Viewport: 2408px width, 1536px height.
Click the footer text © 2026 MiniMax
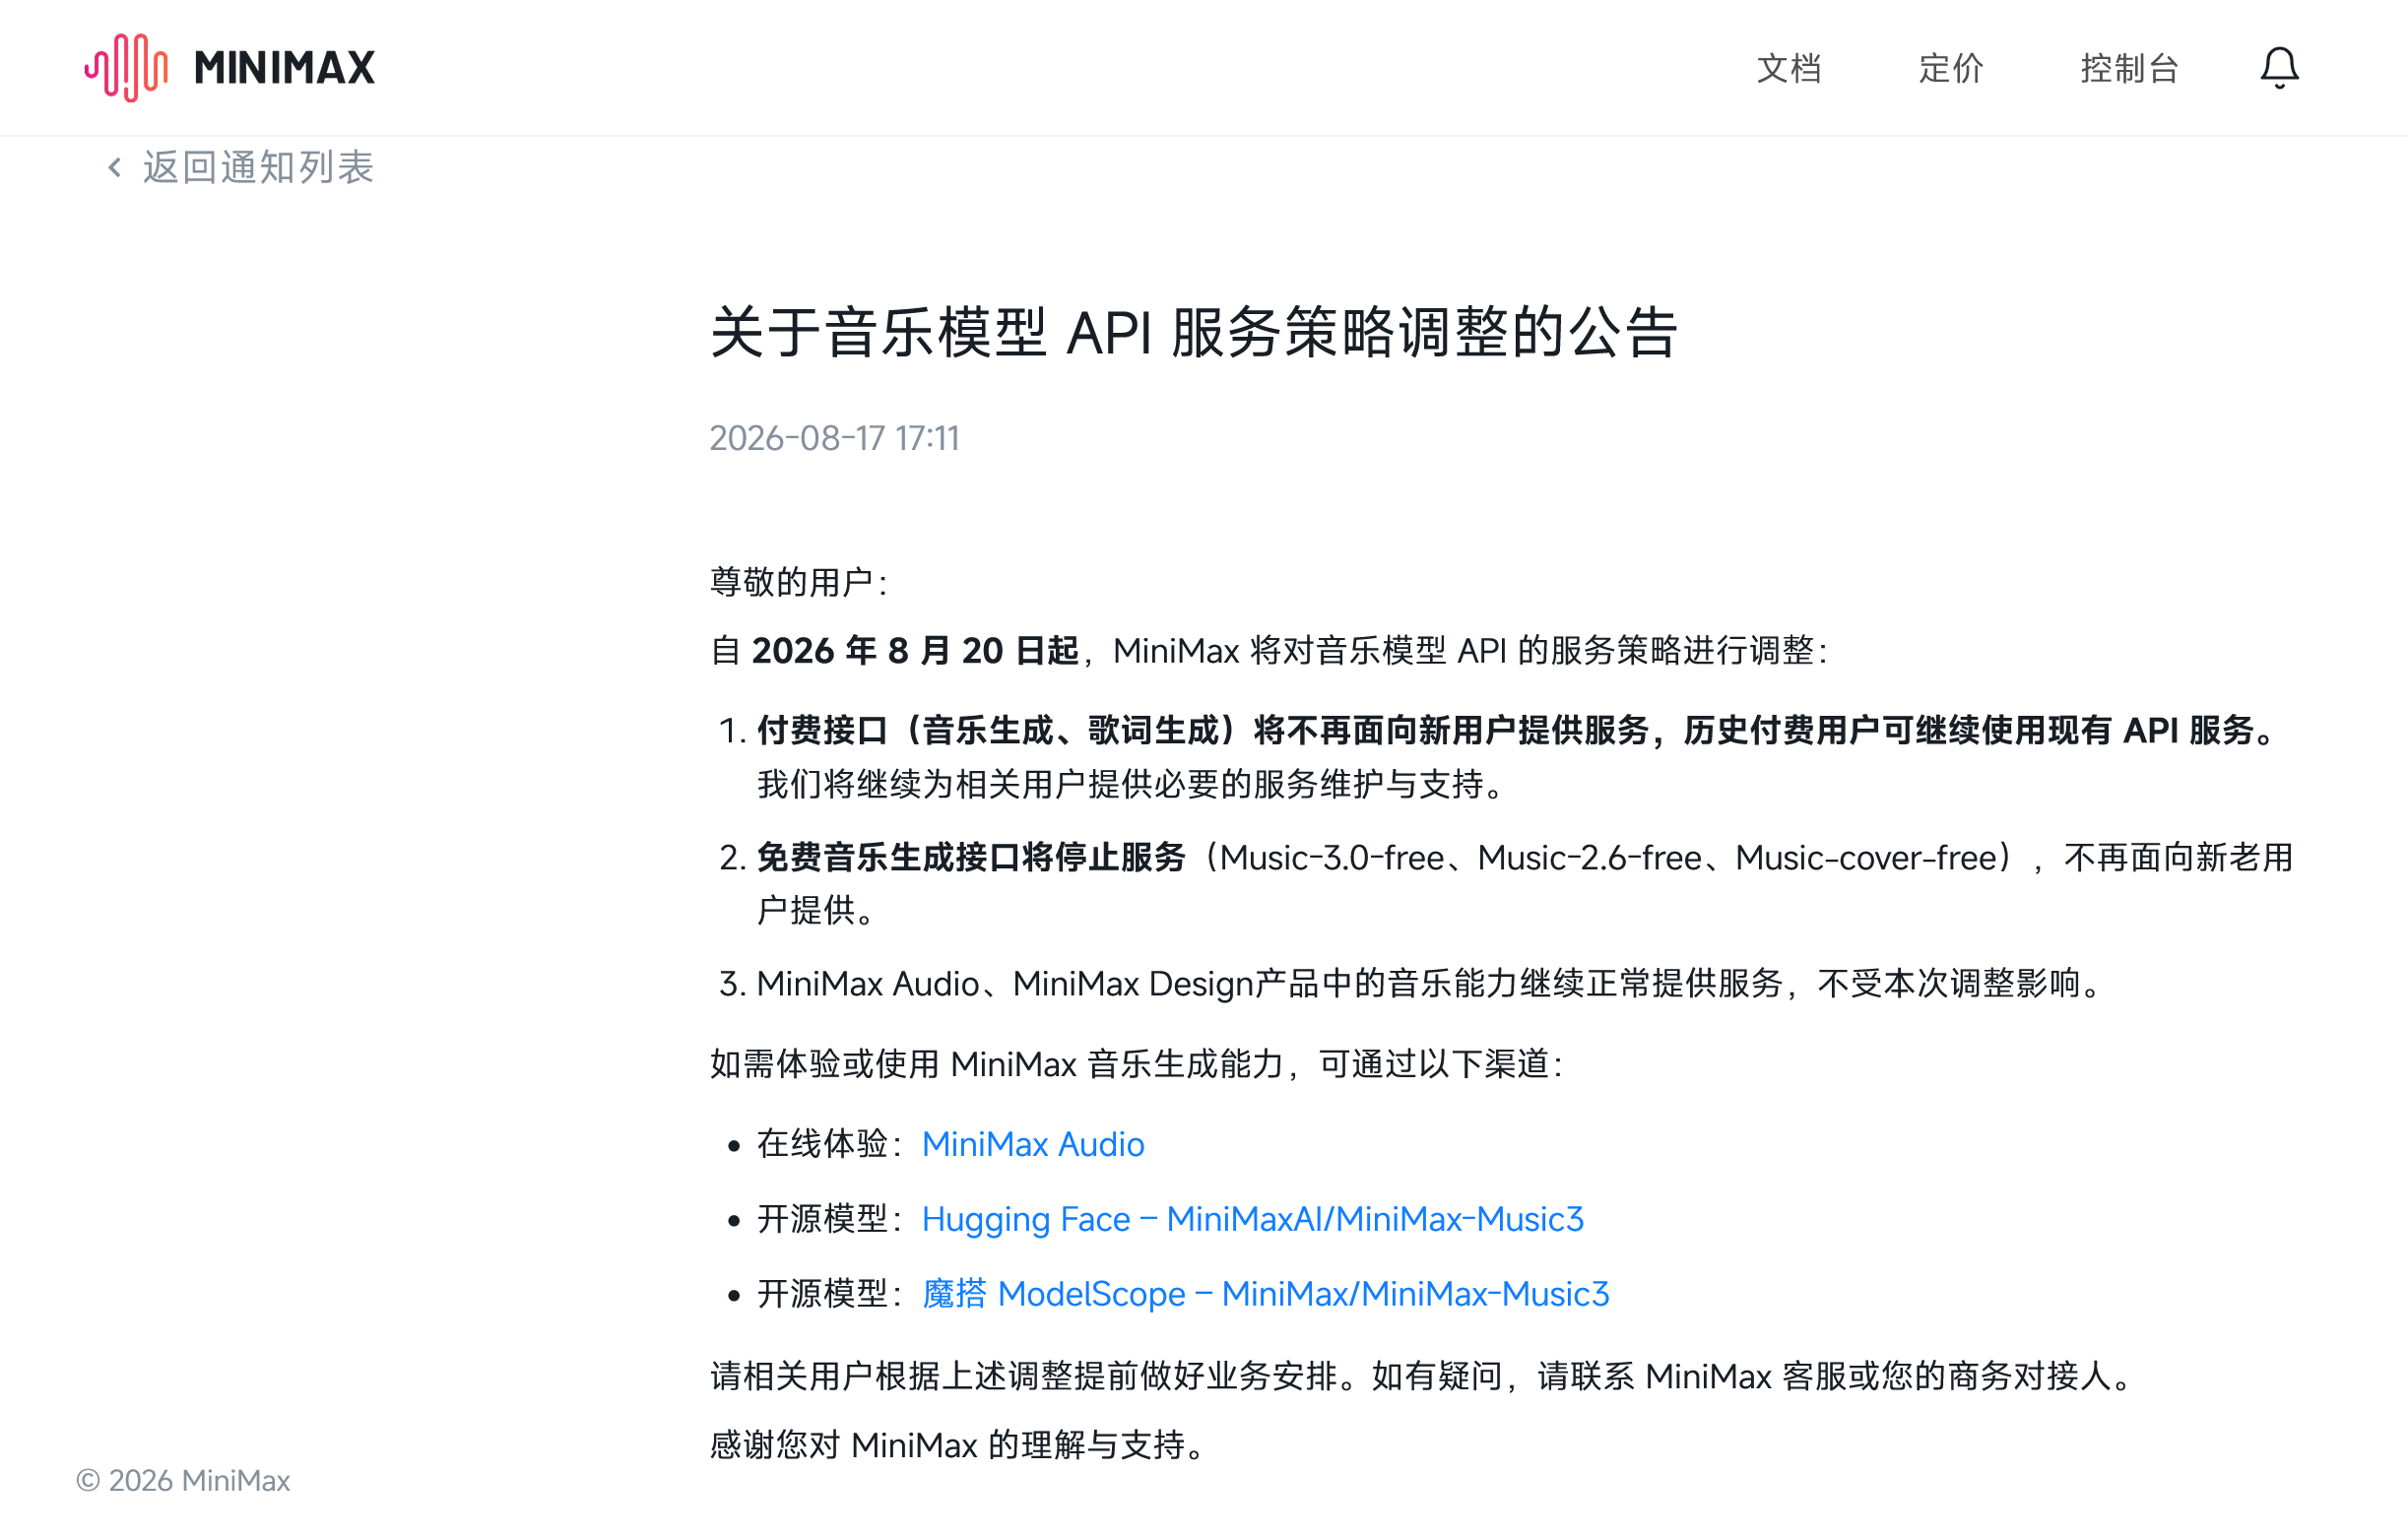[183, 1481]
